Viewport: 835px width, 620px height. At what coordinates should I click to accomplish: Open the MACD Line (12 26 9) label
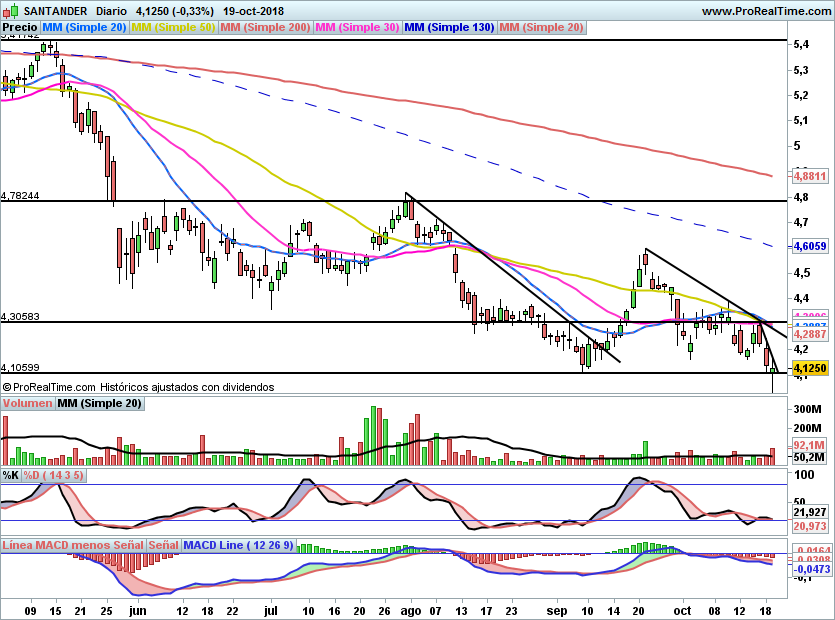(x=238, y=545)
